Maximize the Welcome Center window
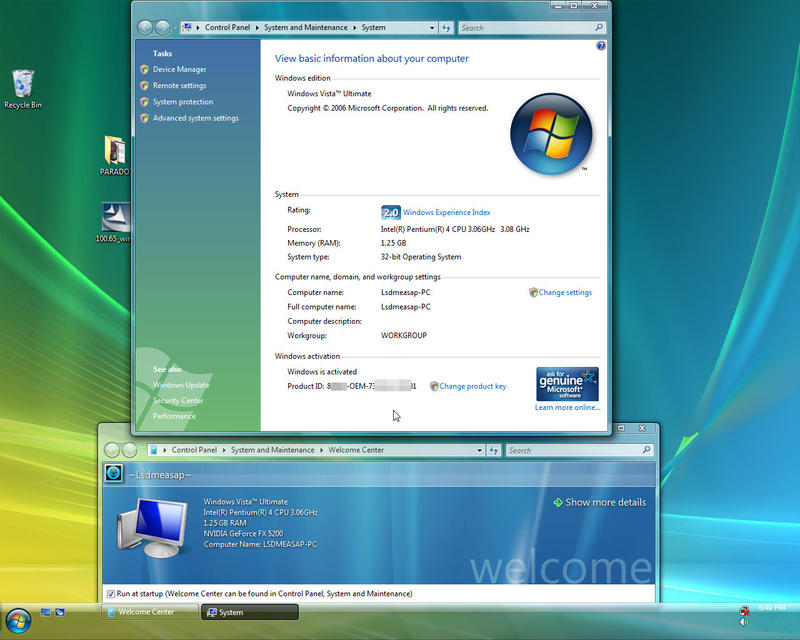The image size is (800, 640). coord(621,428)
